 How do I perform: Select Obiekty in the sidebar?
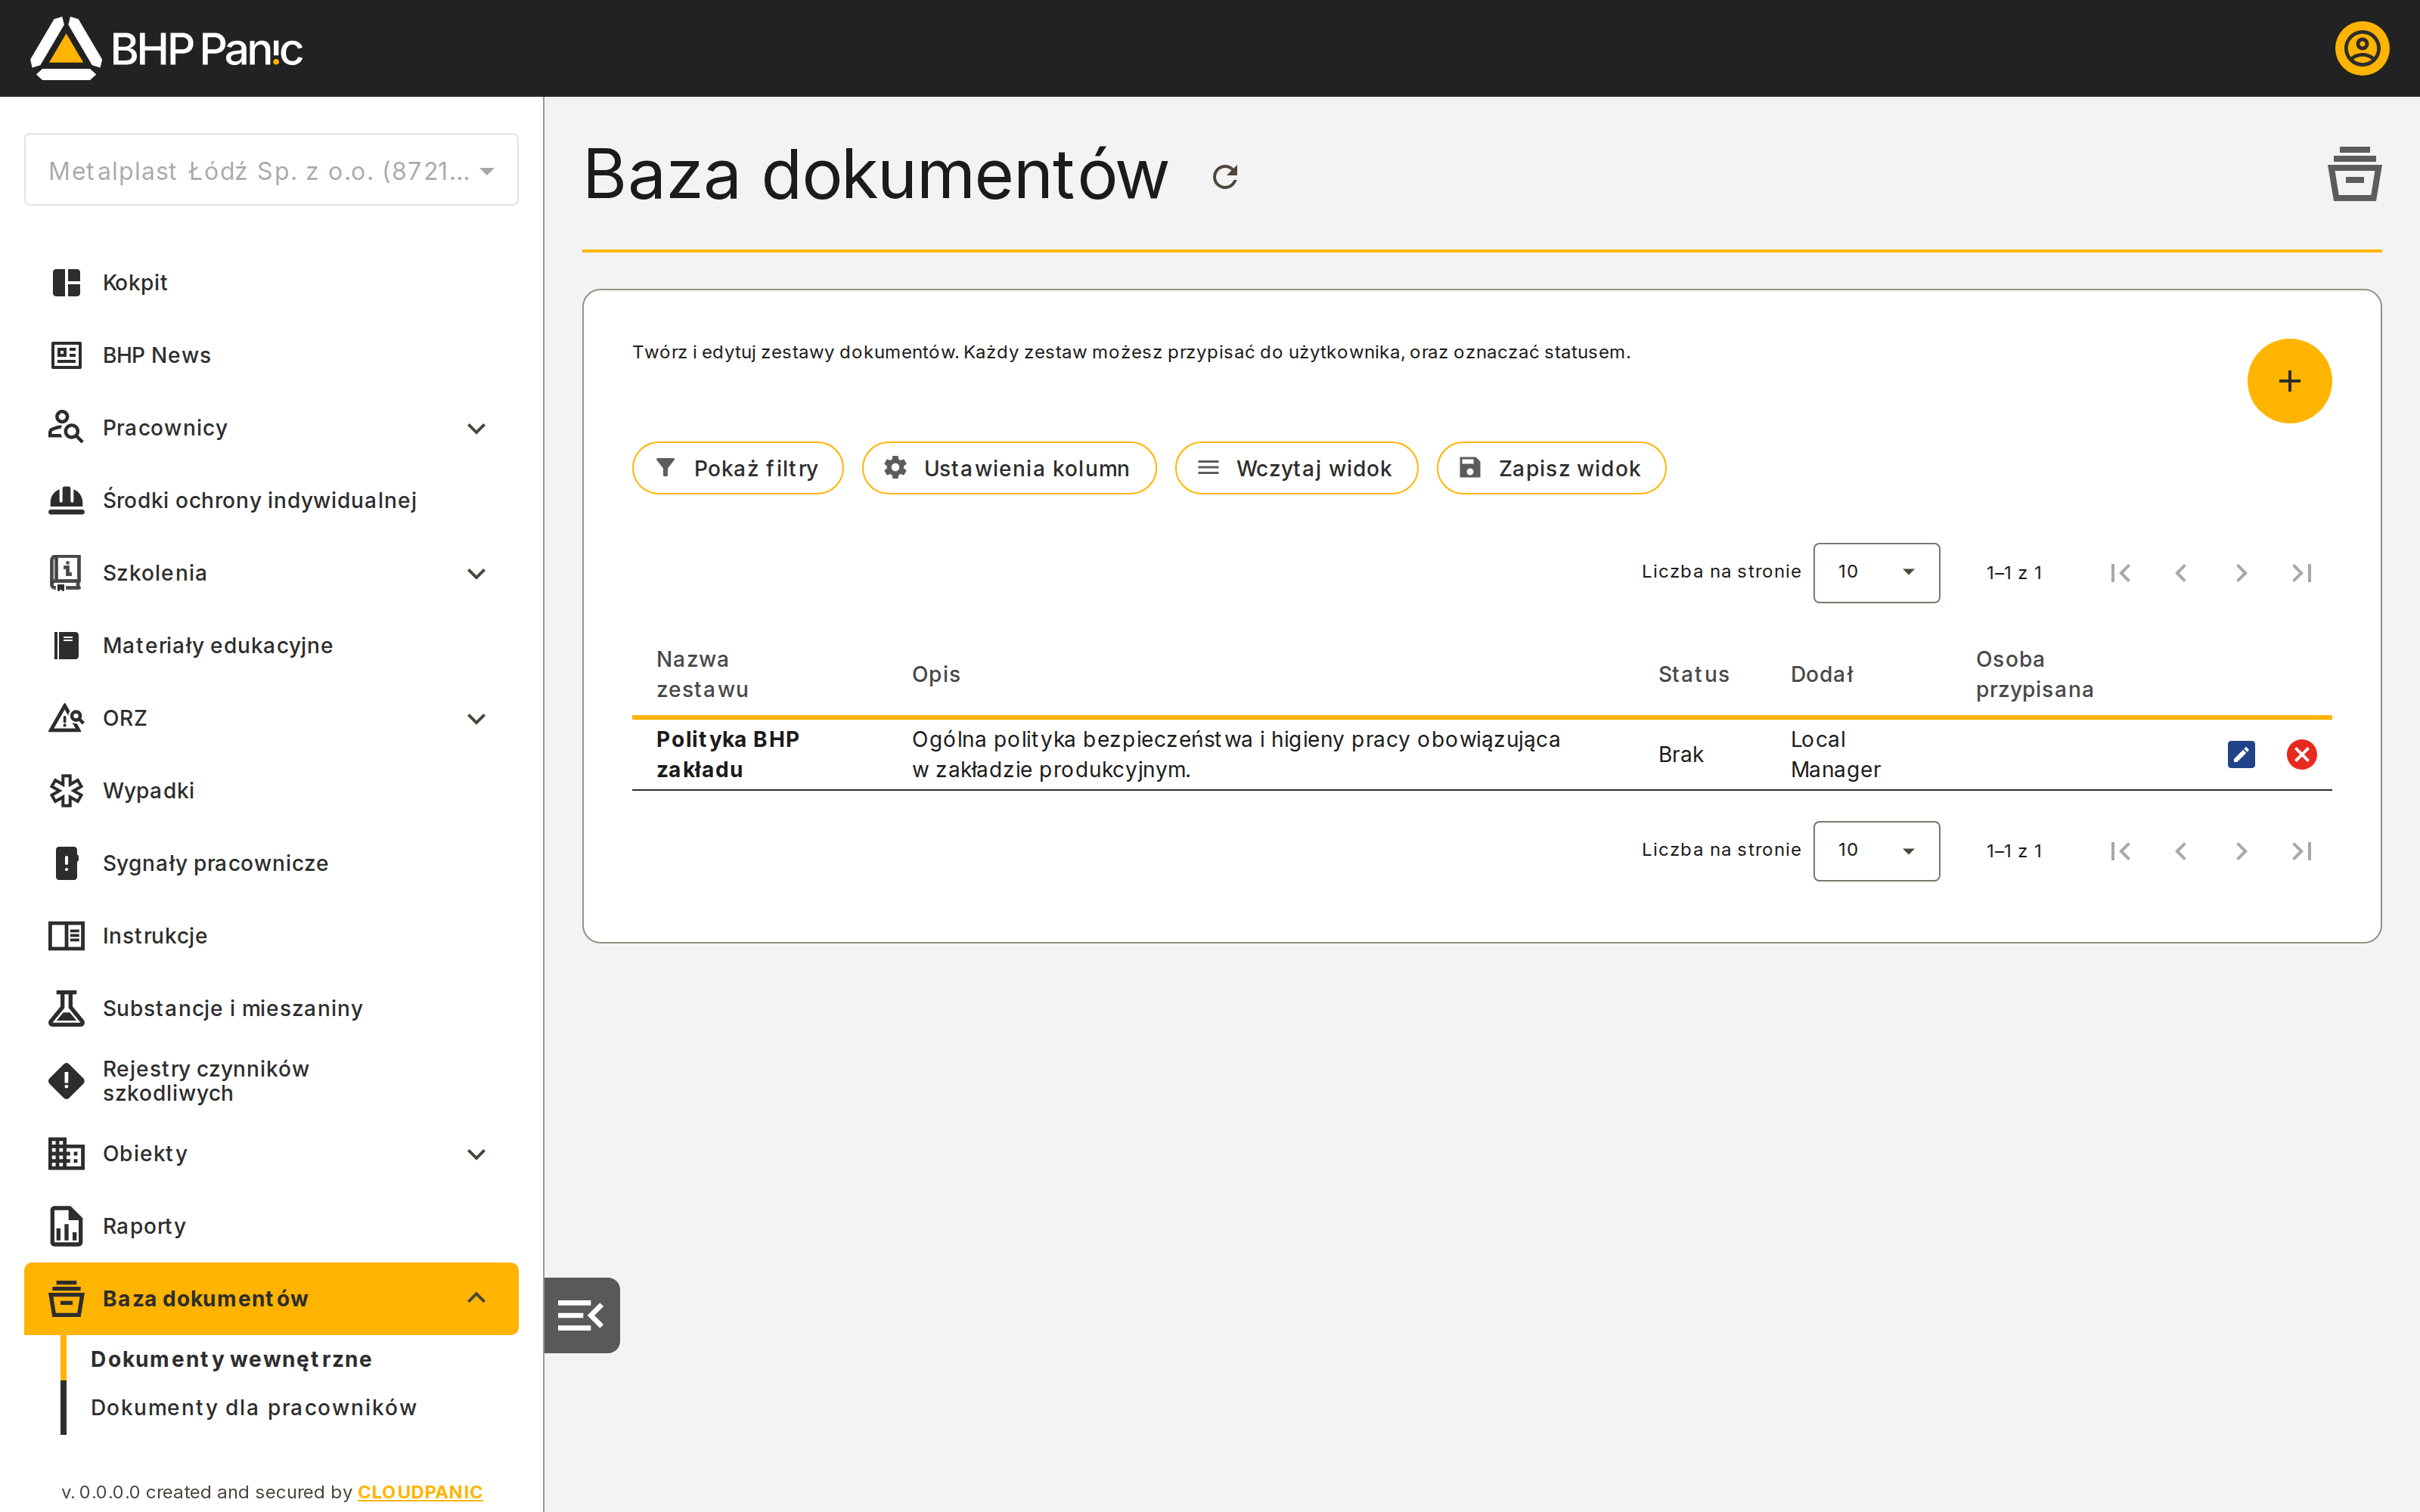click(x=145, y=1154)
